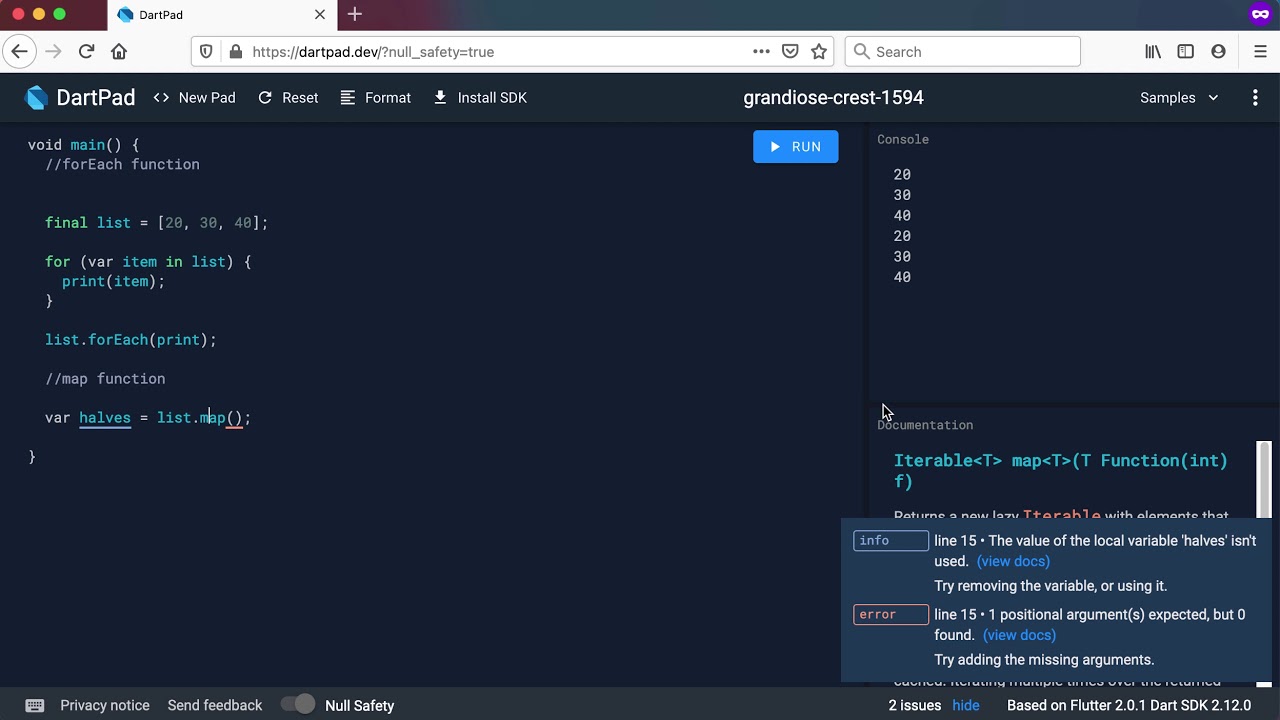
Task: Click the //forEach function comment
Action: [122, 165]
